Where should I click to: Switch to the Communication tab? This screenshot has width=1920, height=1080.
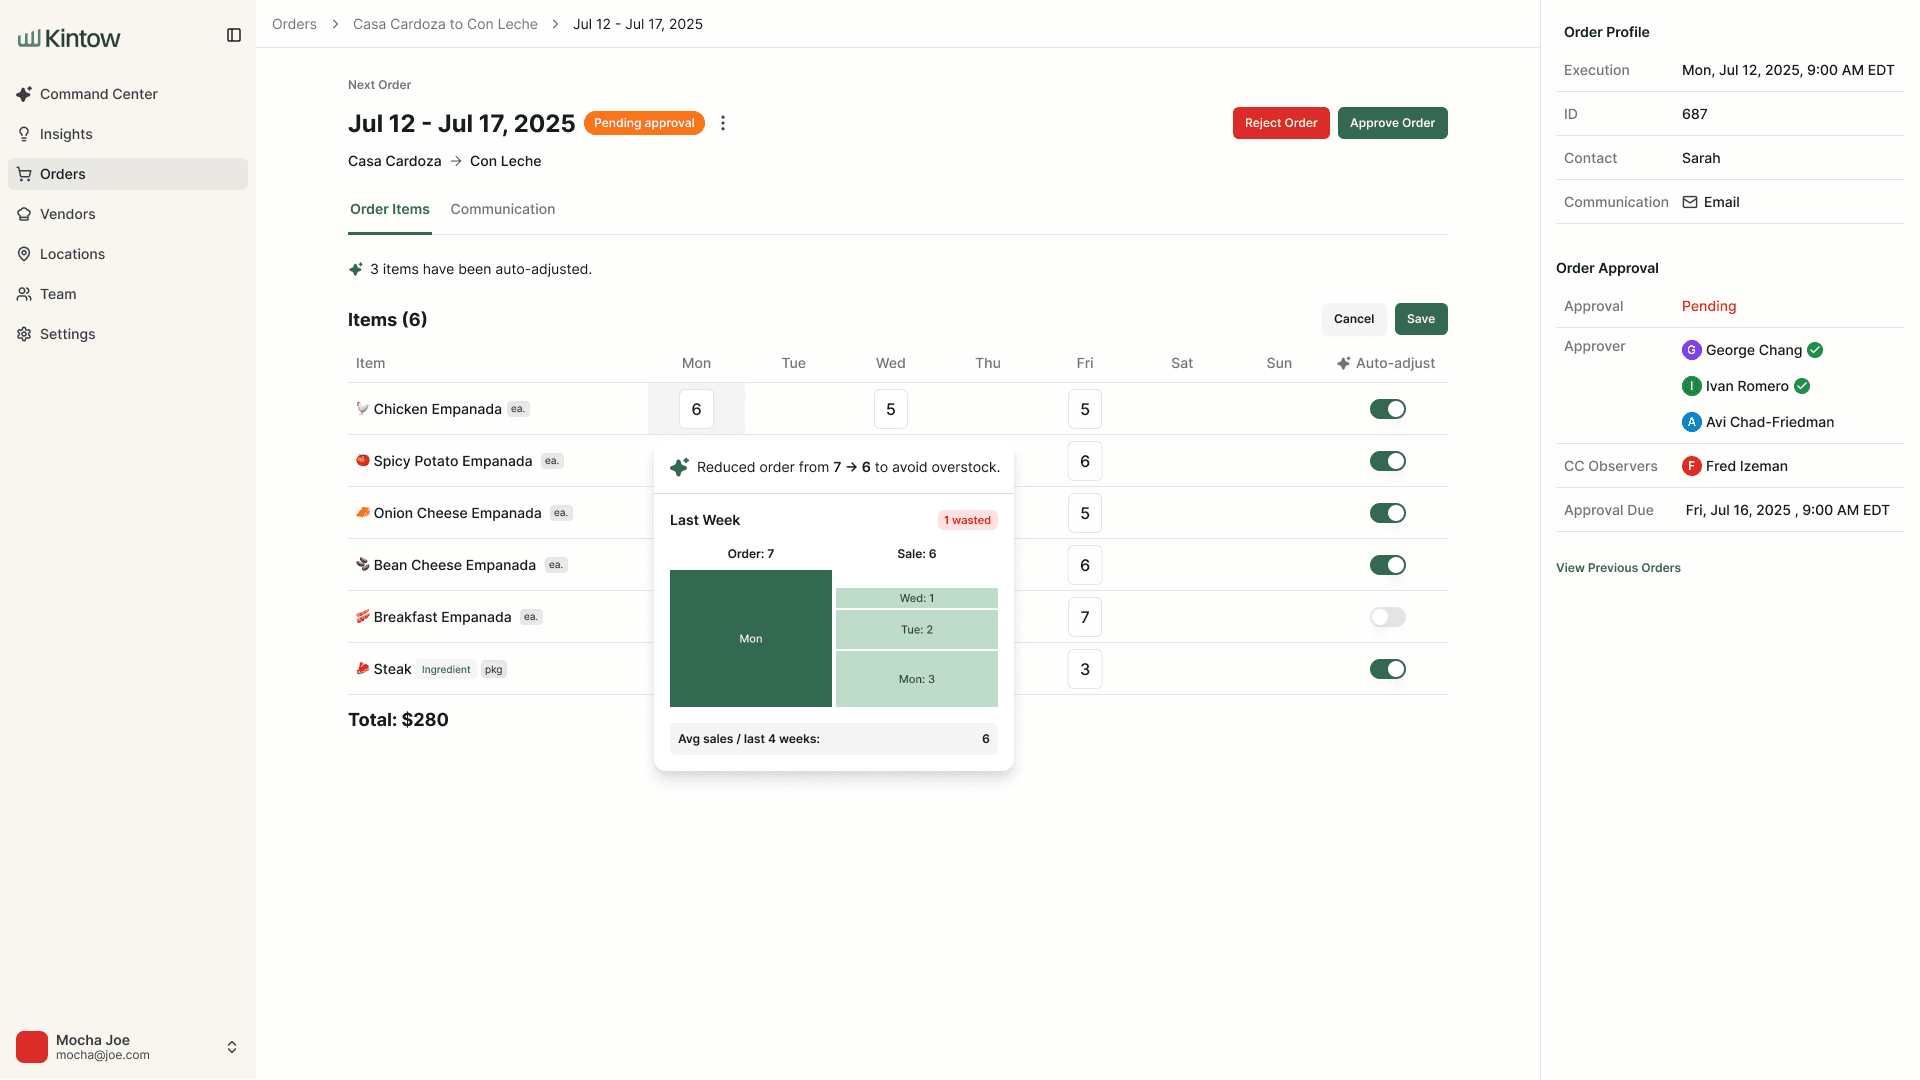pyautogui.click(x=502, y=209)
